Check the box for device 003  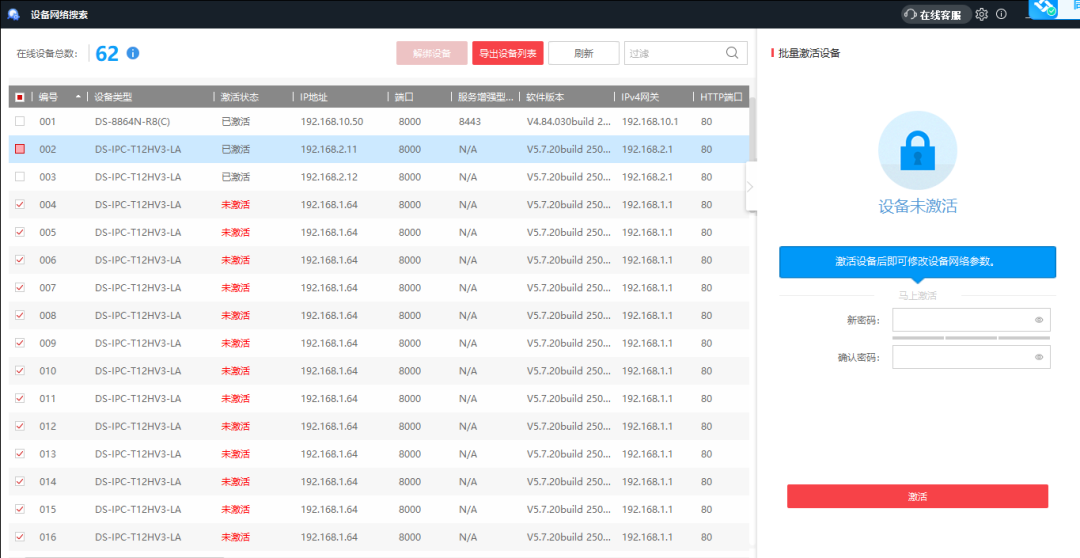[x=20, y=177]
